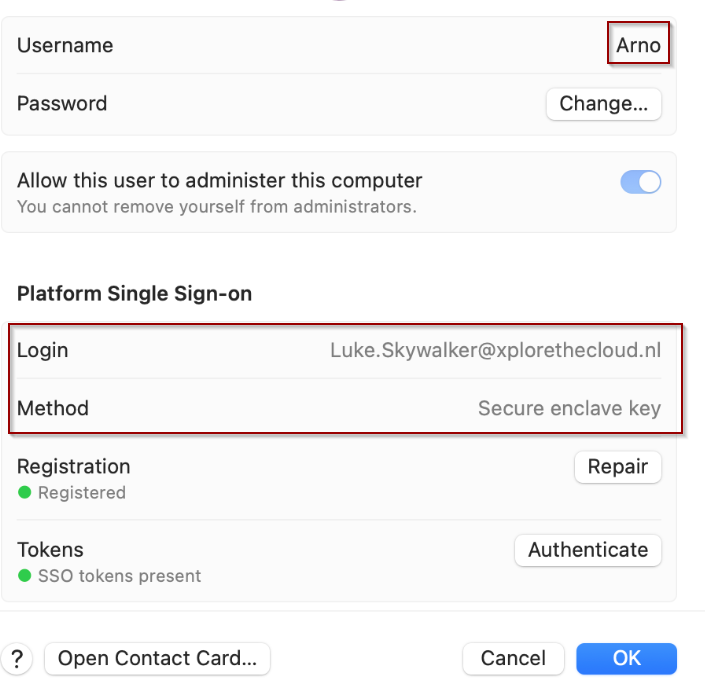Repair the Platform SSO registration
This screenshot has width=705, height=699.
pos(617,467)
